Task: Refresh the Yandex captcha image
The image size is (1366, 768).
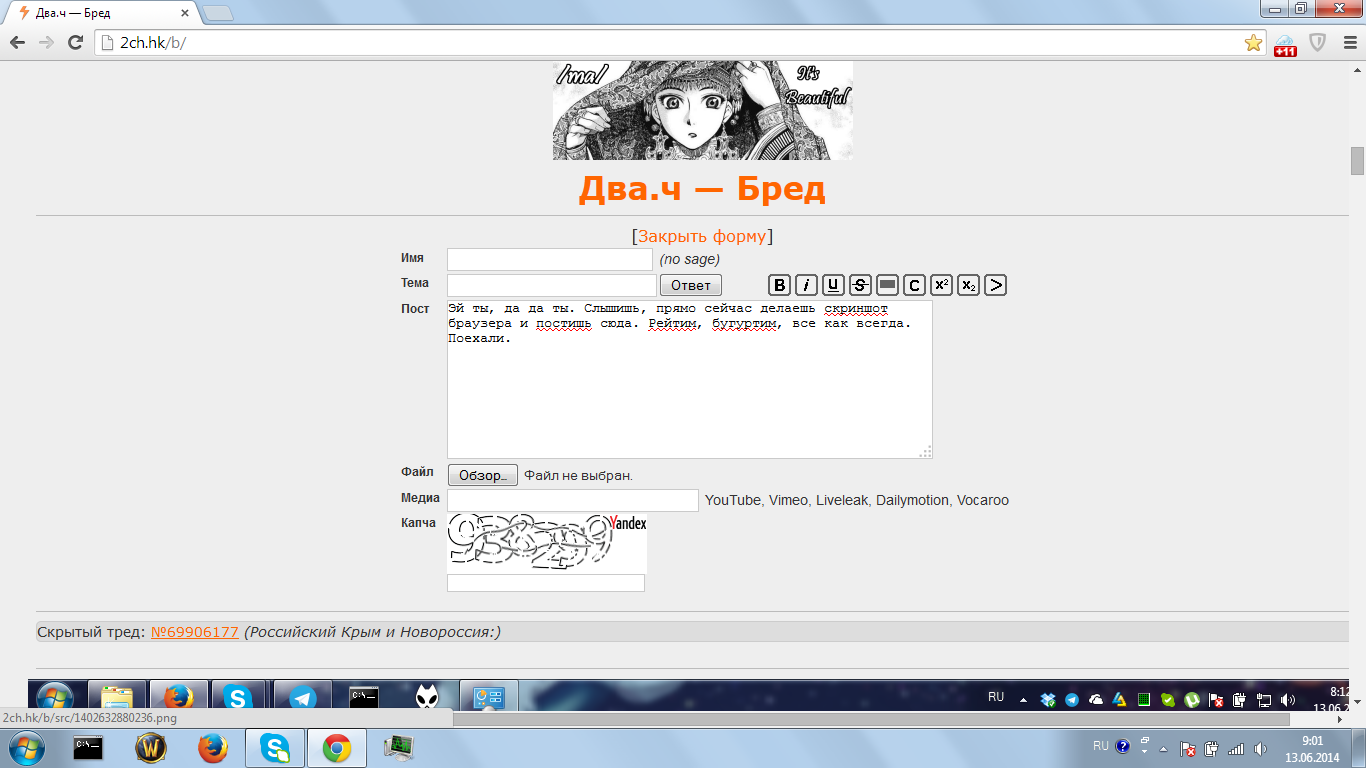Action: point(547,543)
